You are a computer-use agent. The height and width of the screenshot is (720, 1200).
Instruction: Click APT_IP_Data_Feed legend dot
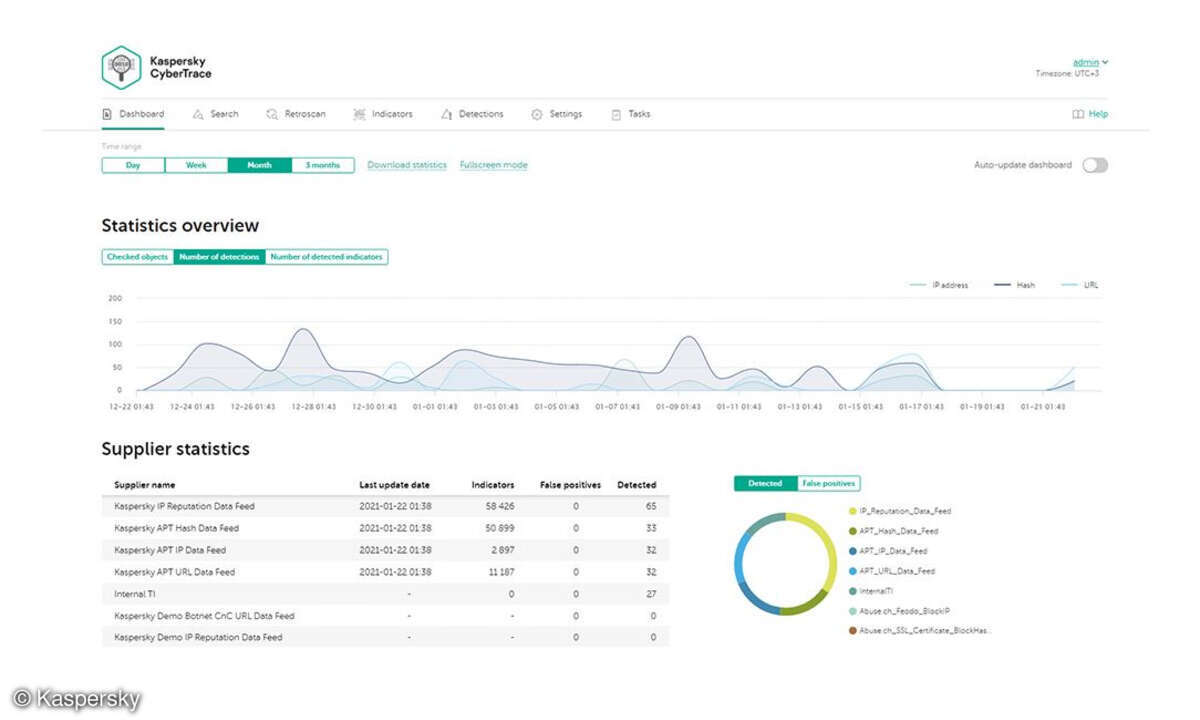click(x=853, y=551)
